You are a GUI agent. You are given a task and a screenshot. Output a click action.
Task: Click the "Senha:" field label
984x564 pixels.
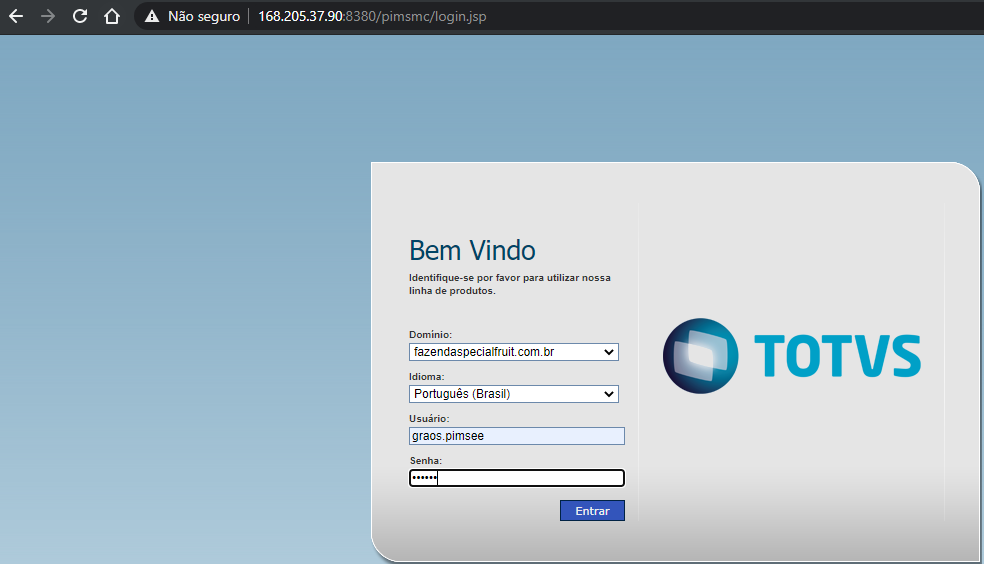pos(425,460)
